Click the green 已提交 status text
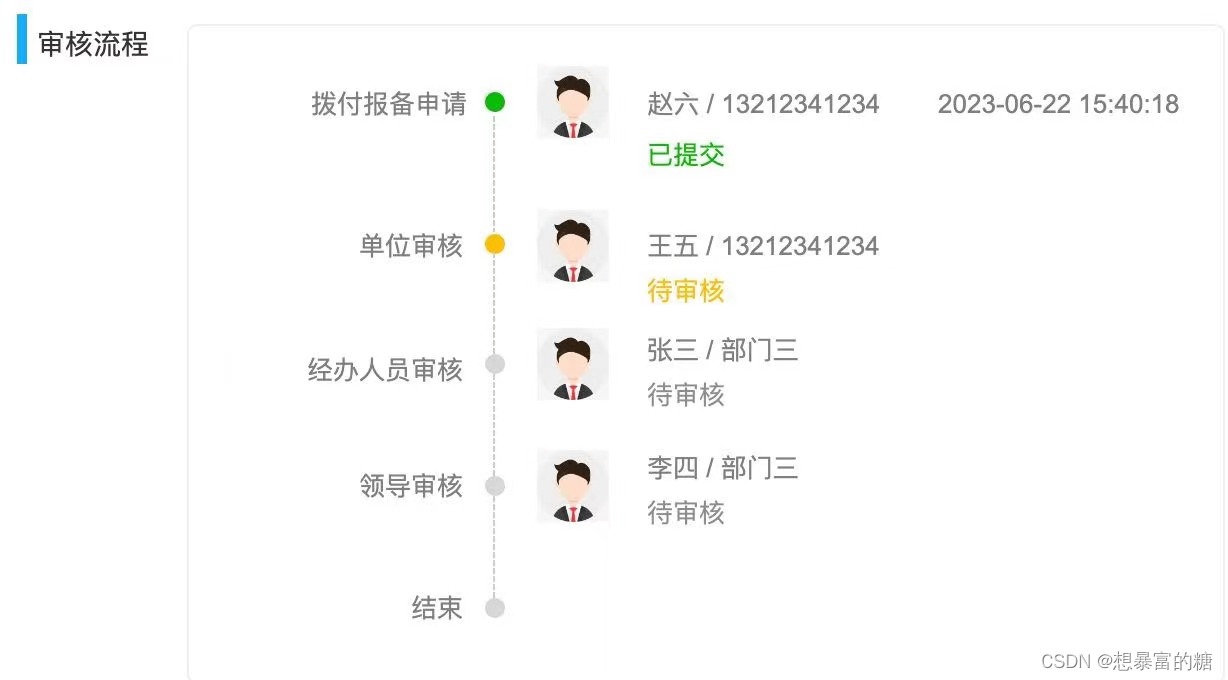The width and height of the screenshot is (1228, 680). tap(686, 155)
